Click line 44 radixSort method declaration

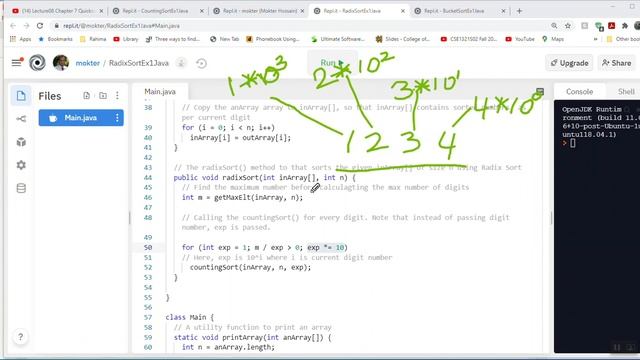[x=264, y=178]
